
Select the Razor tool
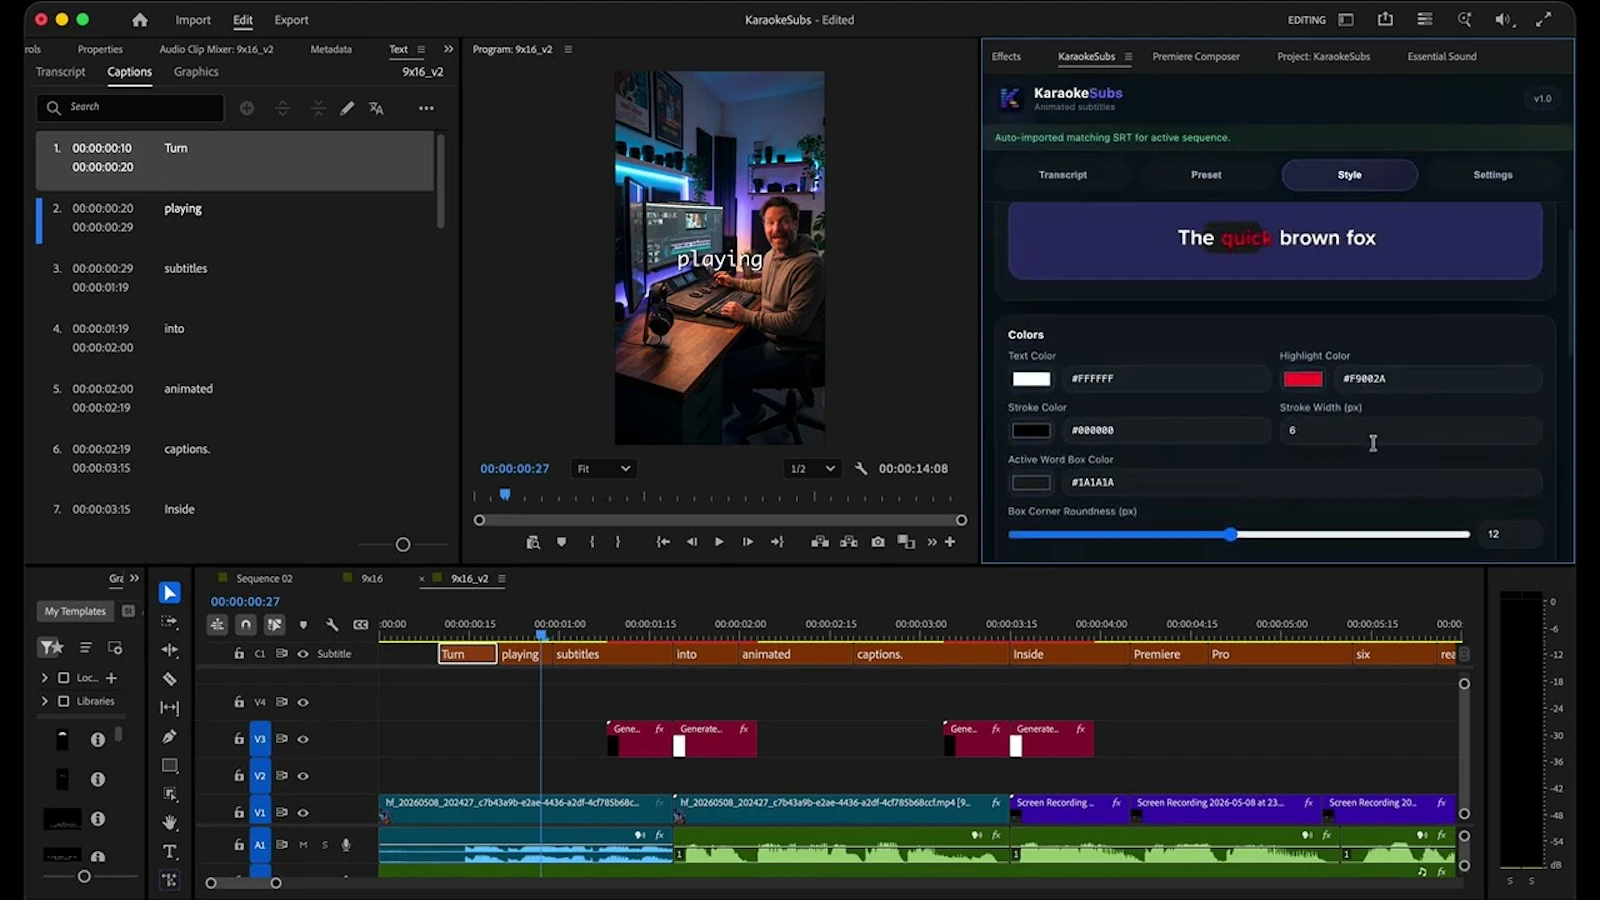click(170, 679)
